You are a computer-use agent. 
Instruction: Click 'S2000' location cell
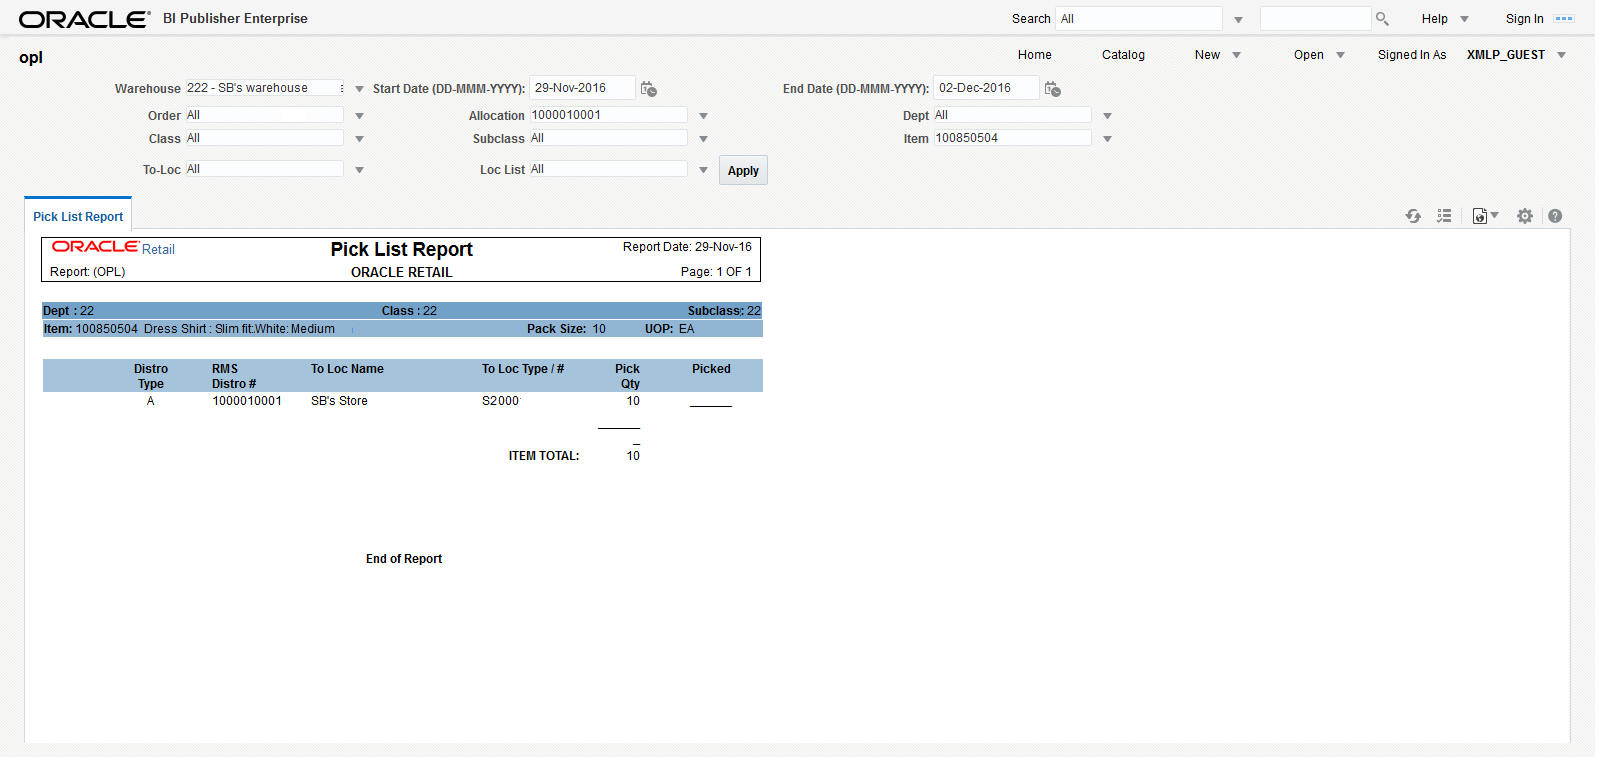click(500, 401)
